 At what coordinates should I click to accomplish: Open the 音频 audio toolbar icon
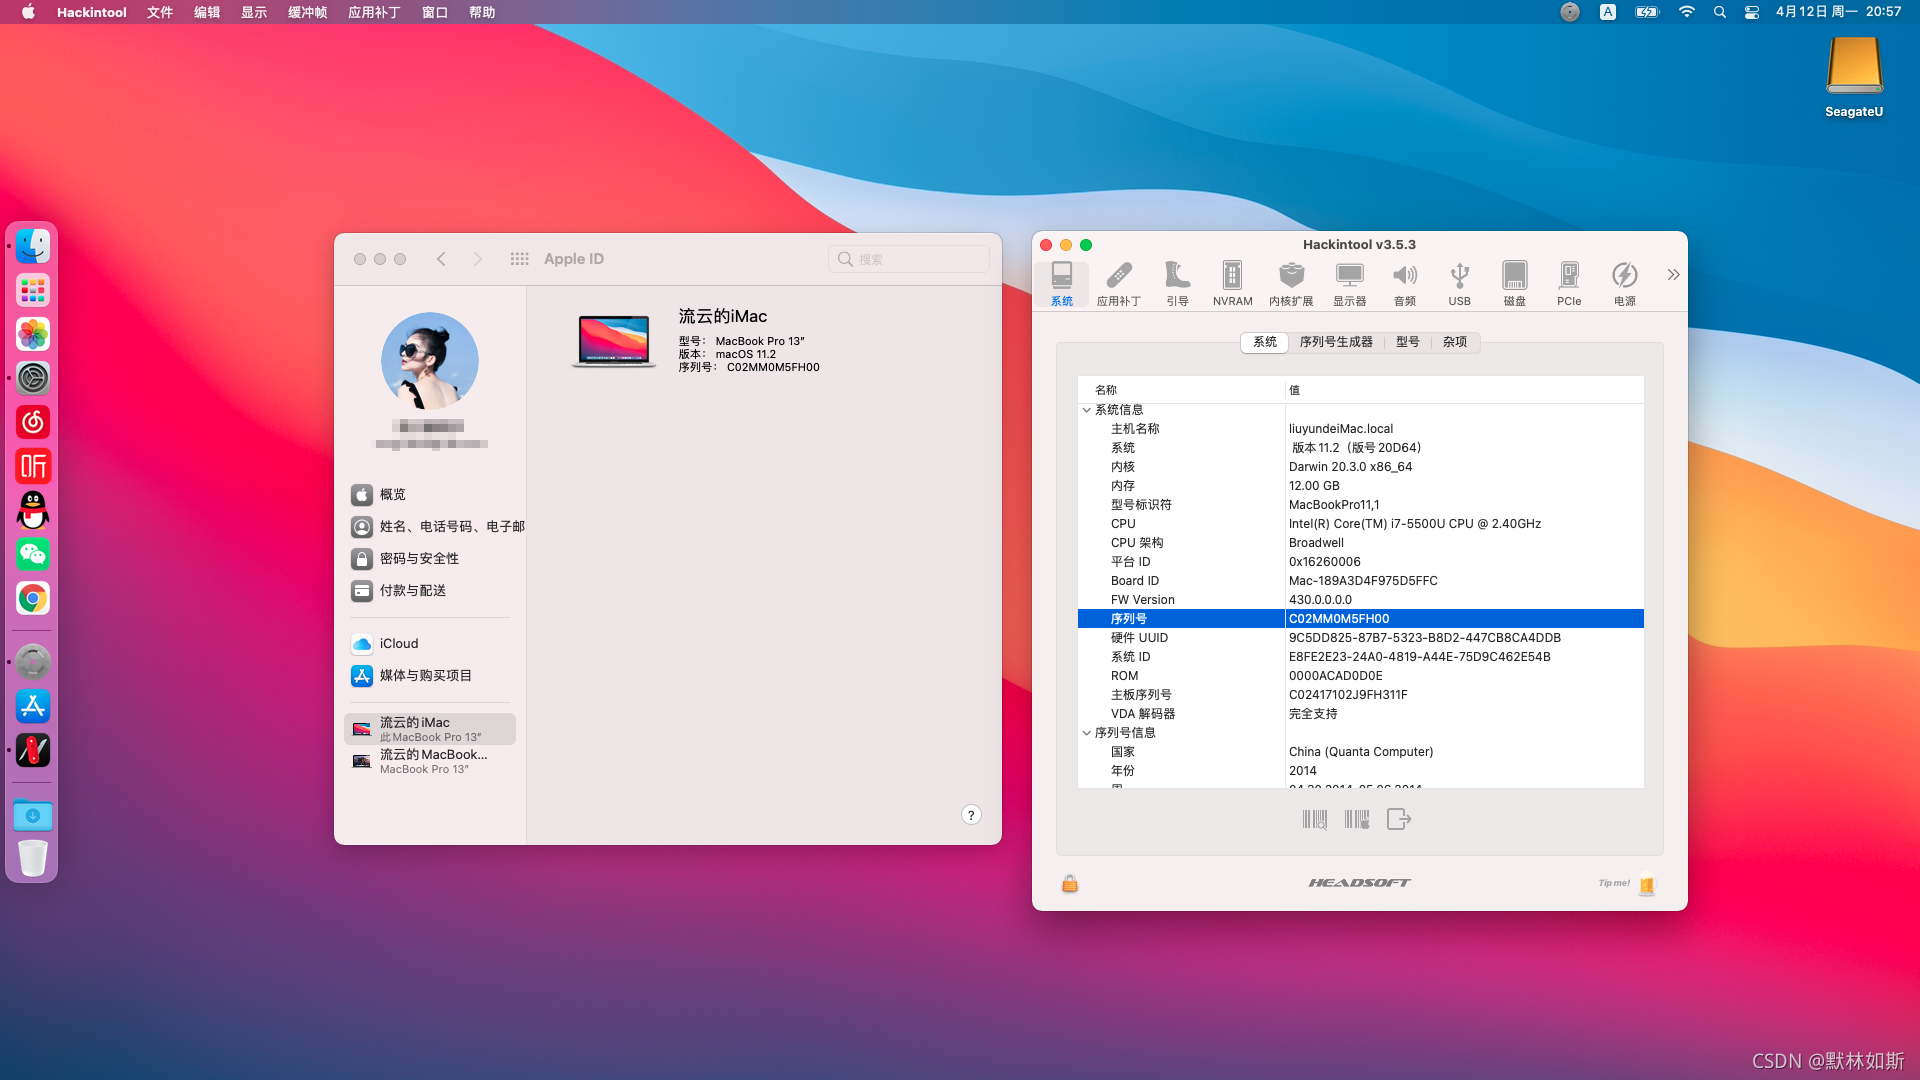(1405, 283)
